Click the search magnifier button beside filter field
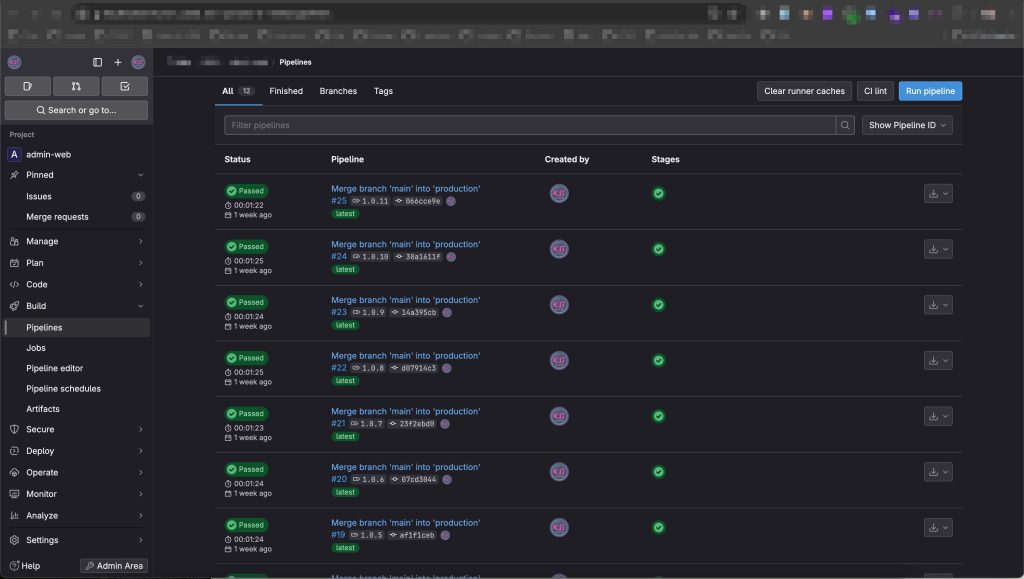The width and height of the screenshot is (1024, 579). click(846, 125)
